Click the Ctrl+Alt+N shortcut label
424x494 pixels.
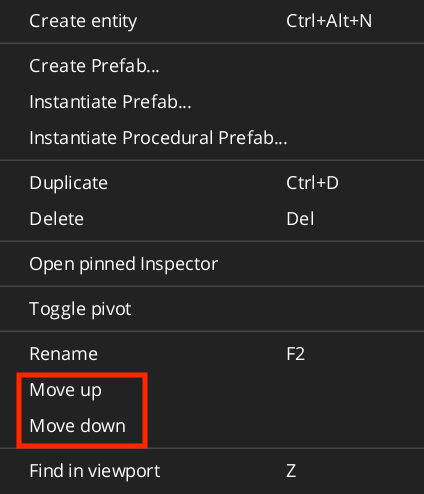(x=329, y=21)
